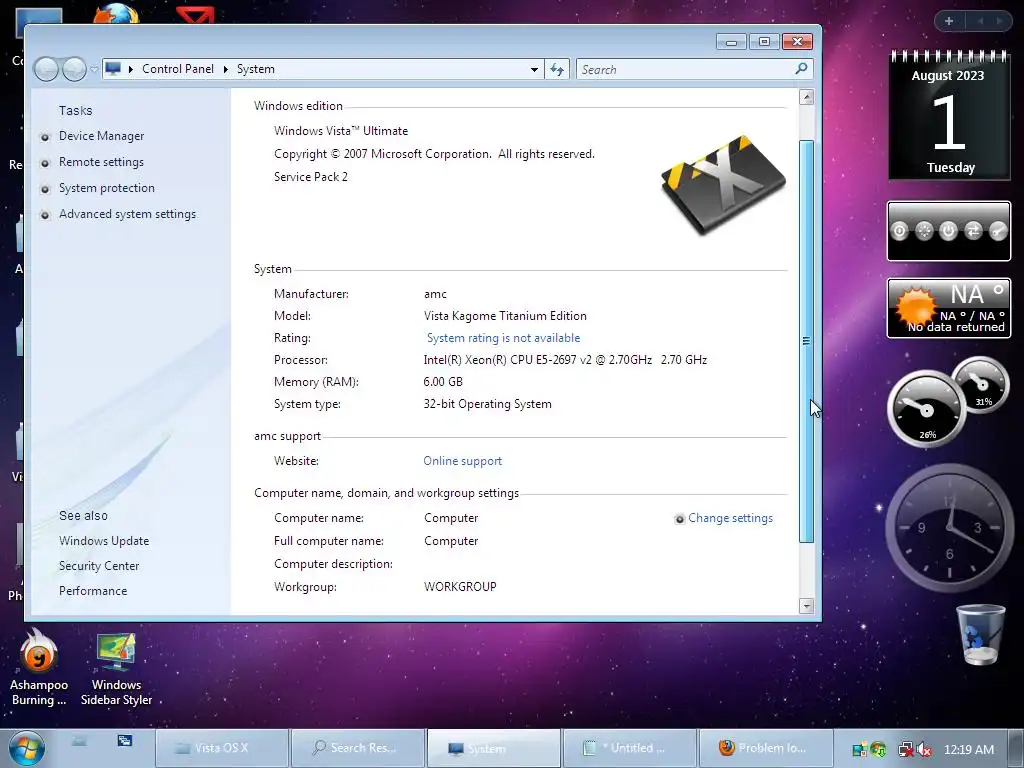Switch to Vista OS X taskbar button
This screenshot has height=768, width=1024.
222,748
